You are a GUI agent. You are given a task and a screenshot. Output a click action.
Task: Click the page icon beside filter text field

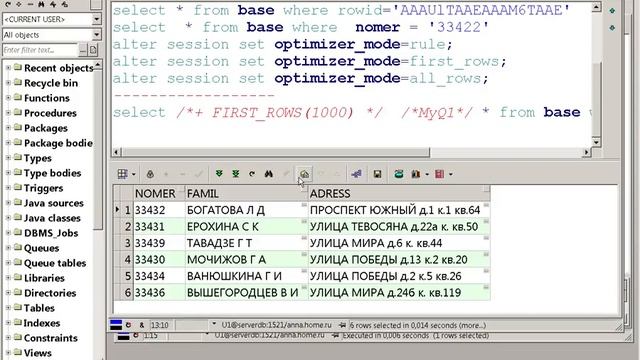(93, 50)
